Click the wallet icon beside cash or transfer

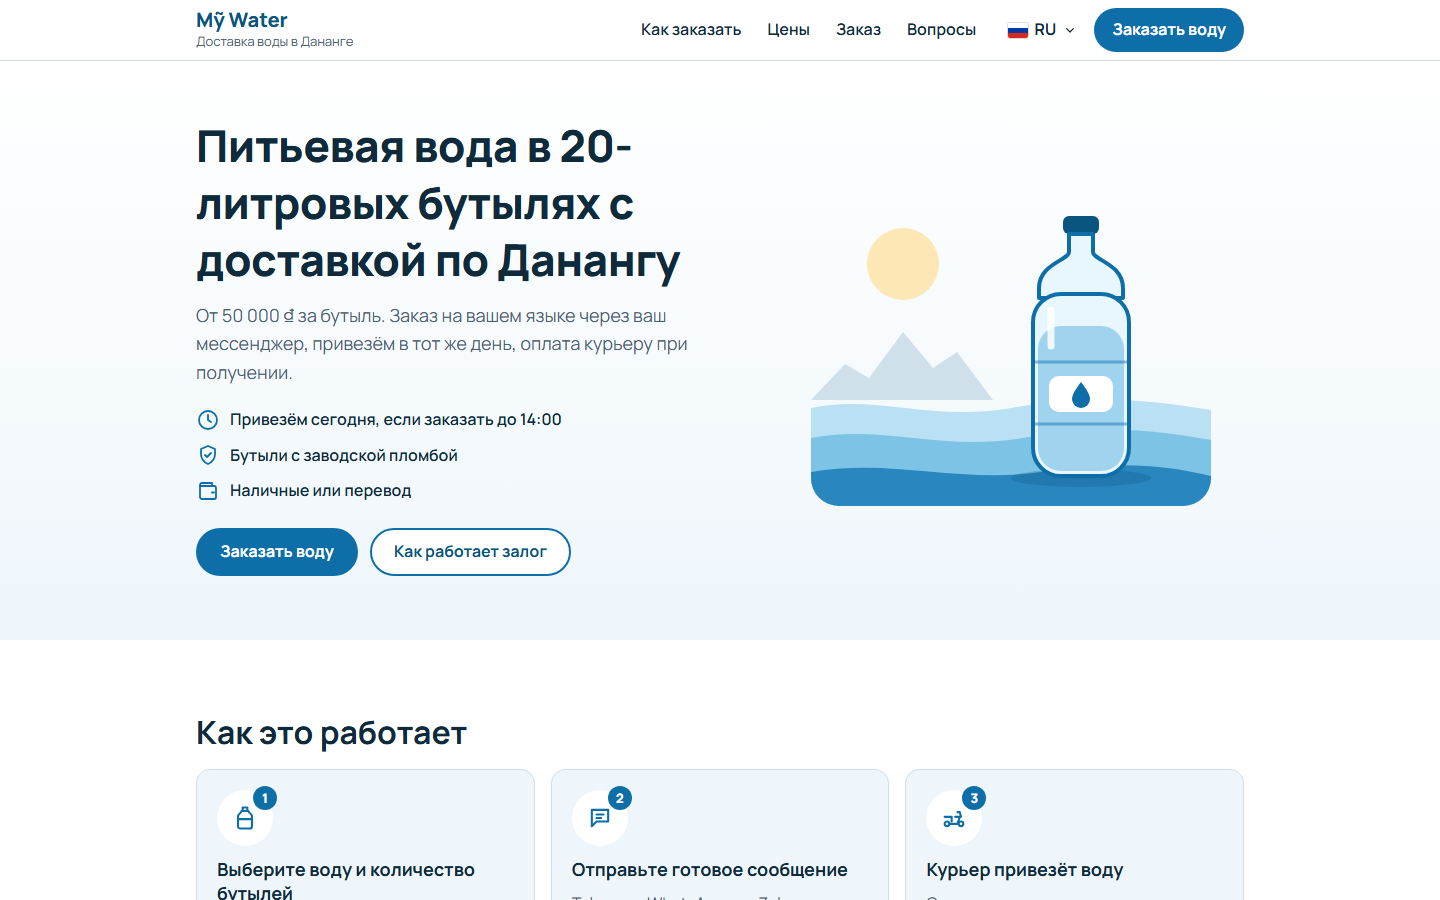[207, 491]
